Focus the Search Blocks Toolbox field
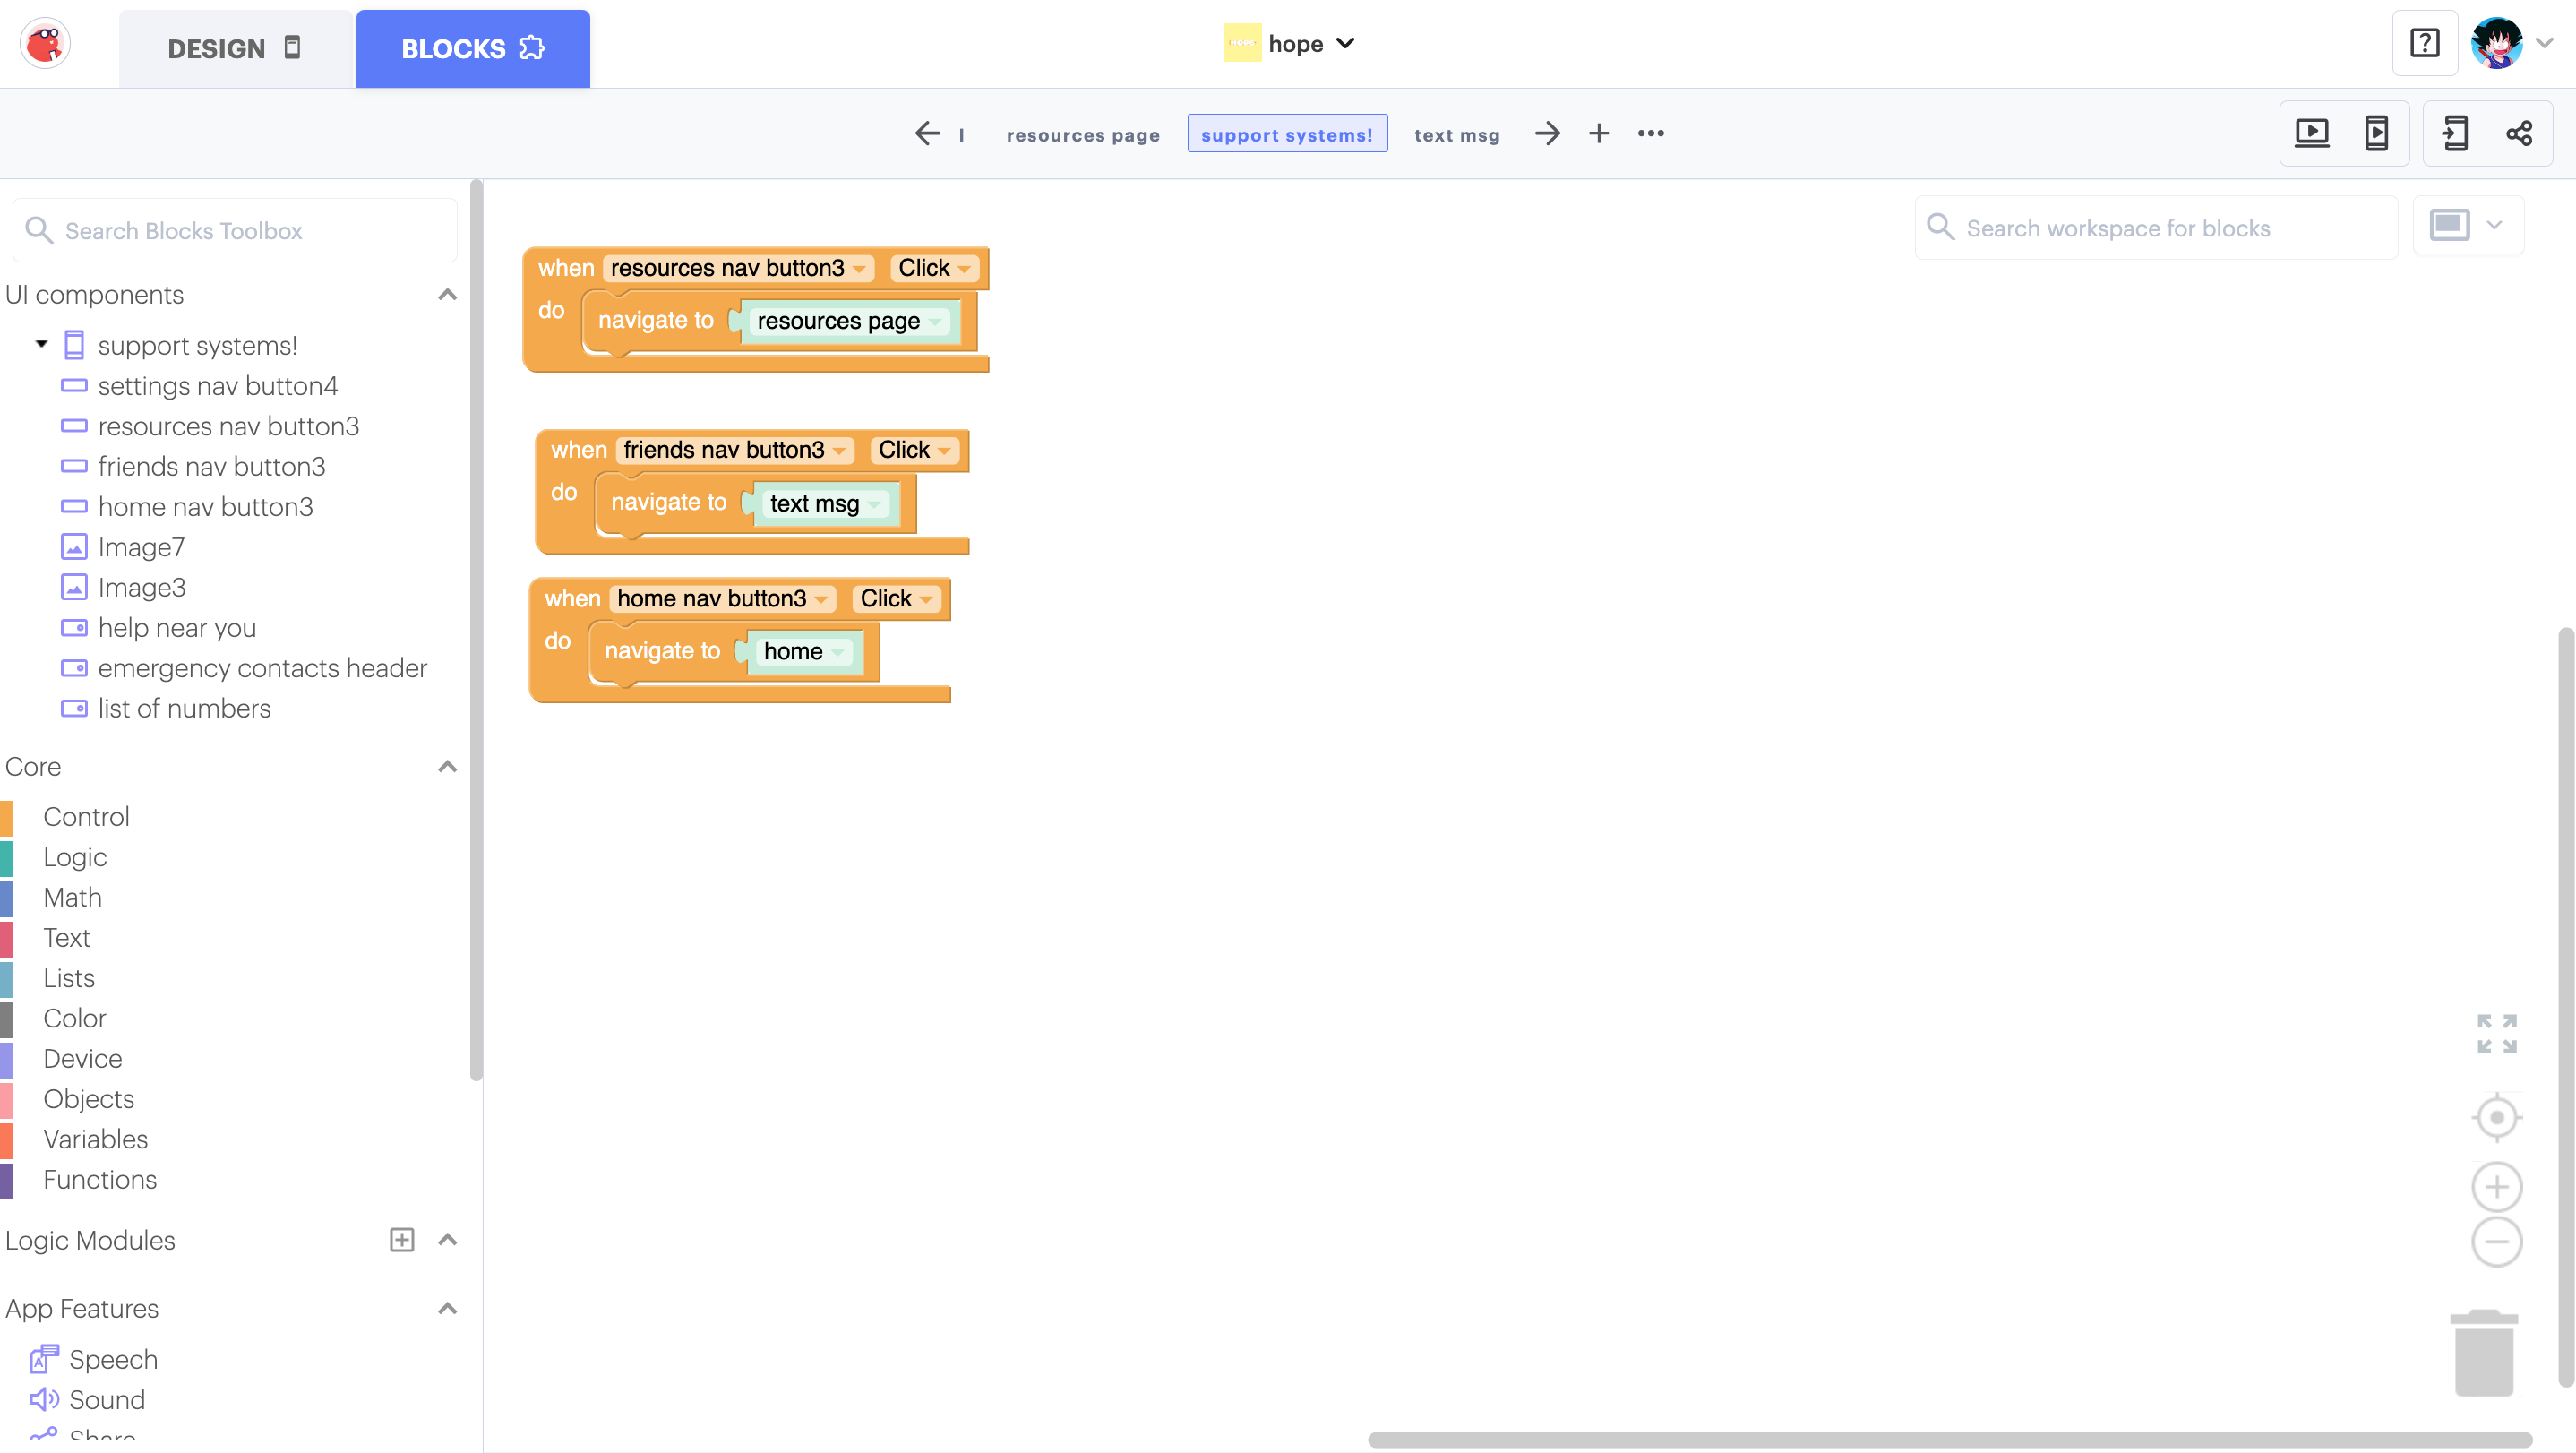The width and height of the screenshot is (2576, 1453). (x=235, y=231)
